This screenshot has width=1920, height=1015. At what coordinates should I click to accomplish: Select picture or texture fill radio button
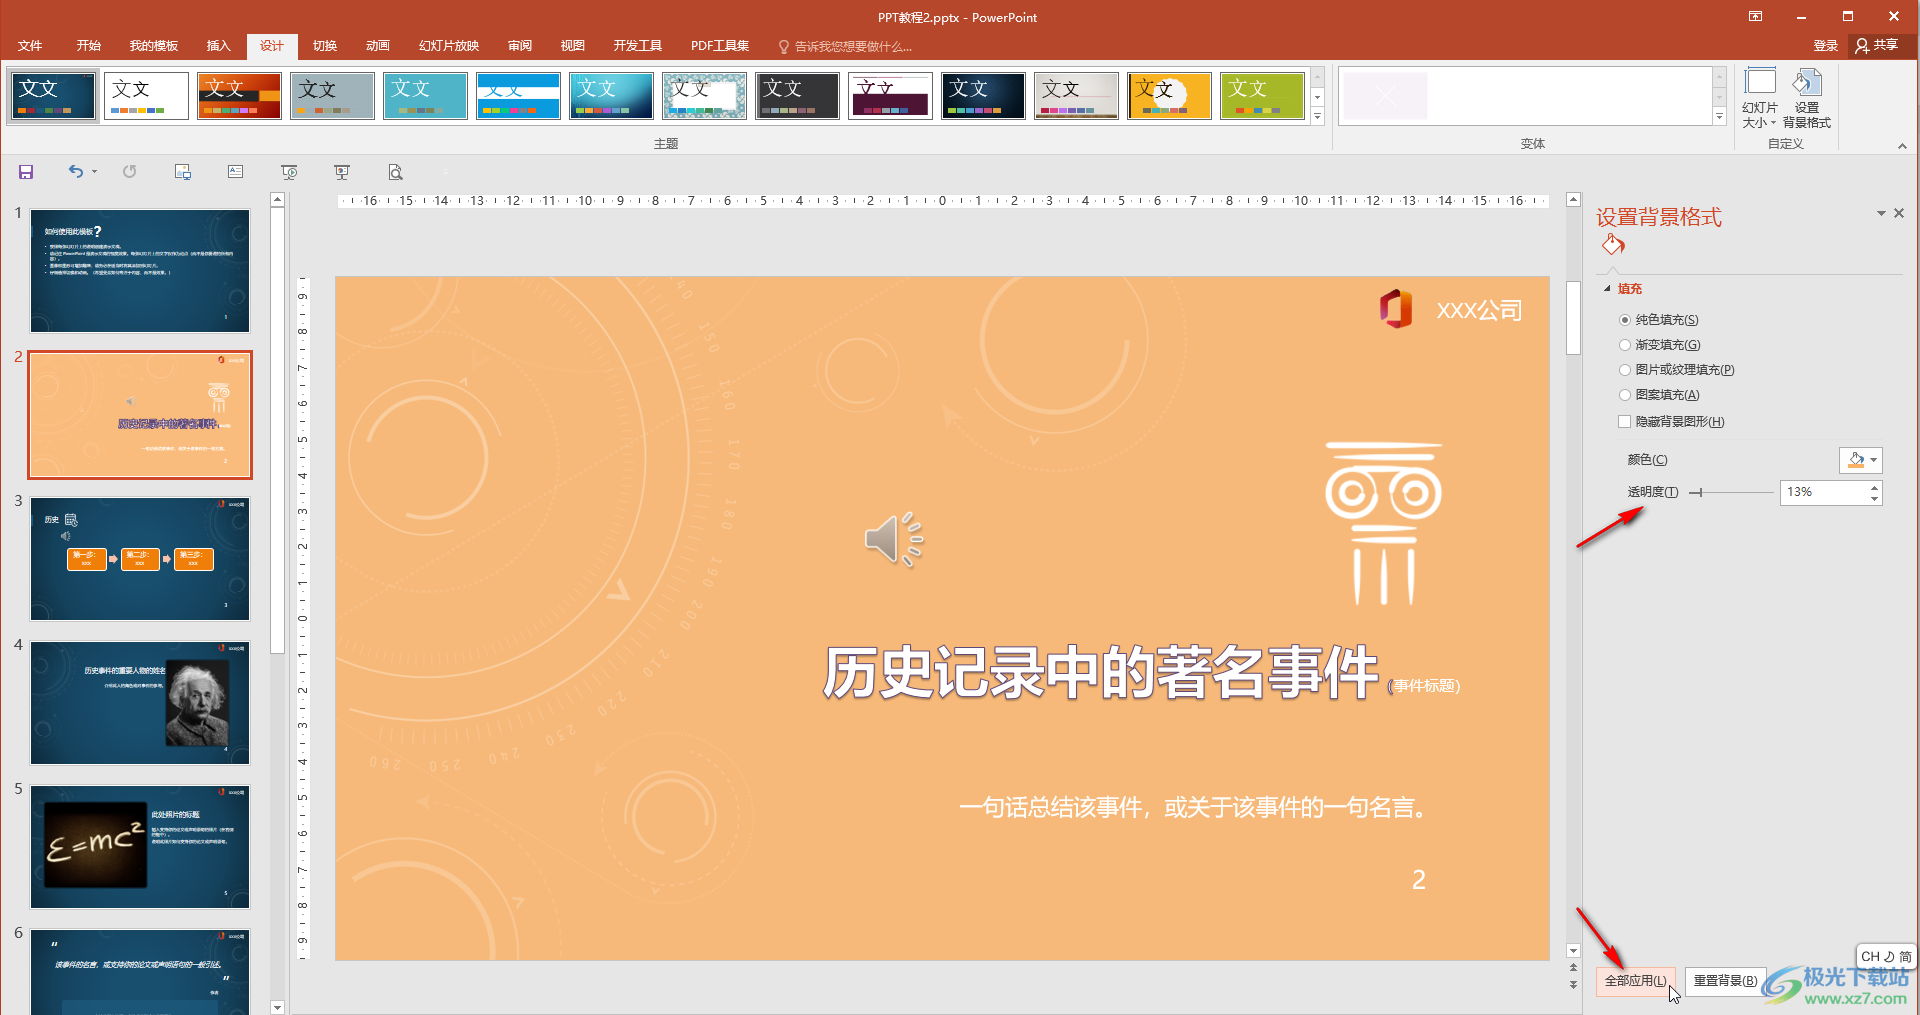(1624, 370)
